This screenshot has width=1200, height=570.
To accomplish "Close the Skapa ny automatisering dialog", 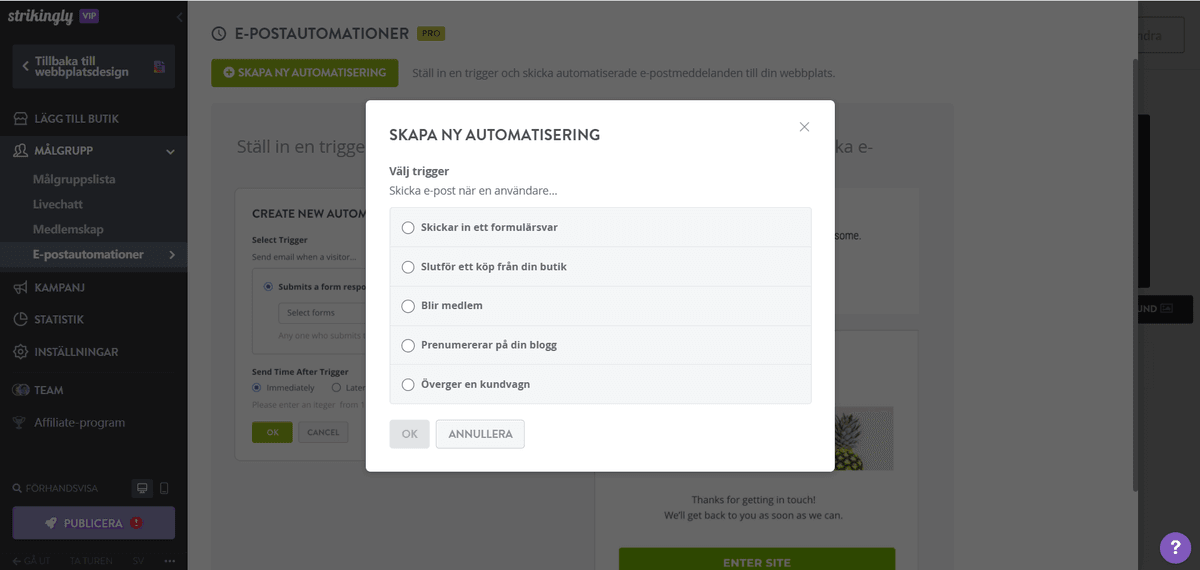I will pos(804,127).
